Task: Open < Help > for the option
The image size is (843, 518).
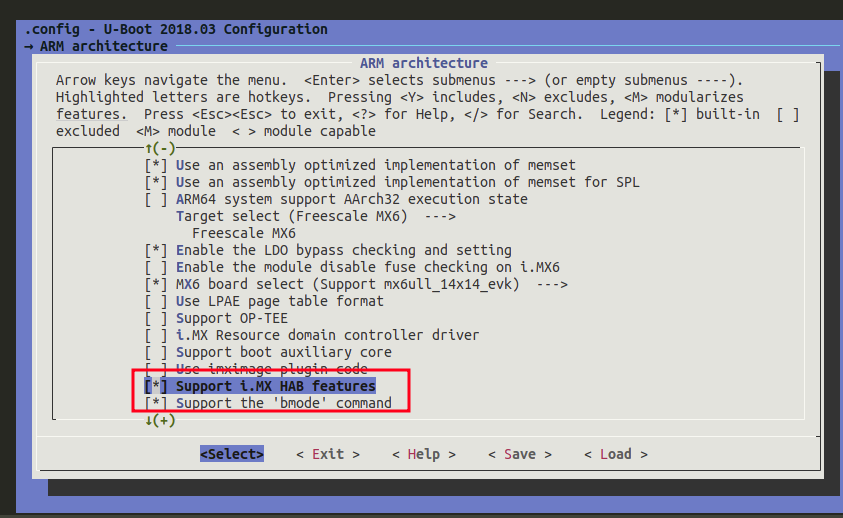Action: click(424, 454)
